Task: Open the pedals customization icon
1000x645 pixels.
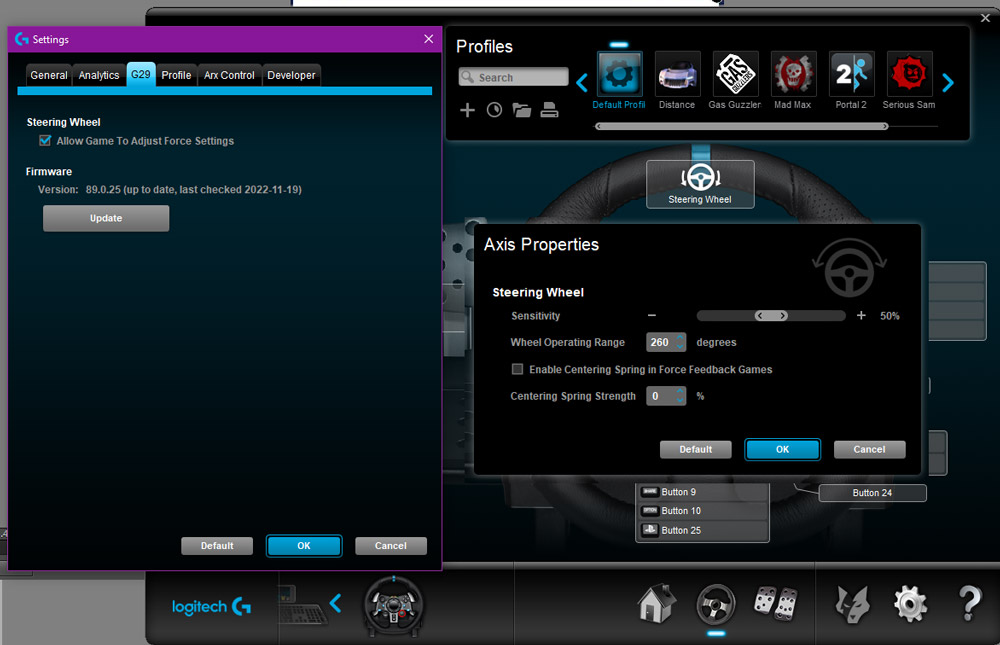Action: (776, 604)
